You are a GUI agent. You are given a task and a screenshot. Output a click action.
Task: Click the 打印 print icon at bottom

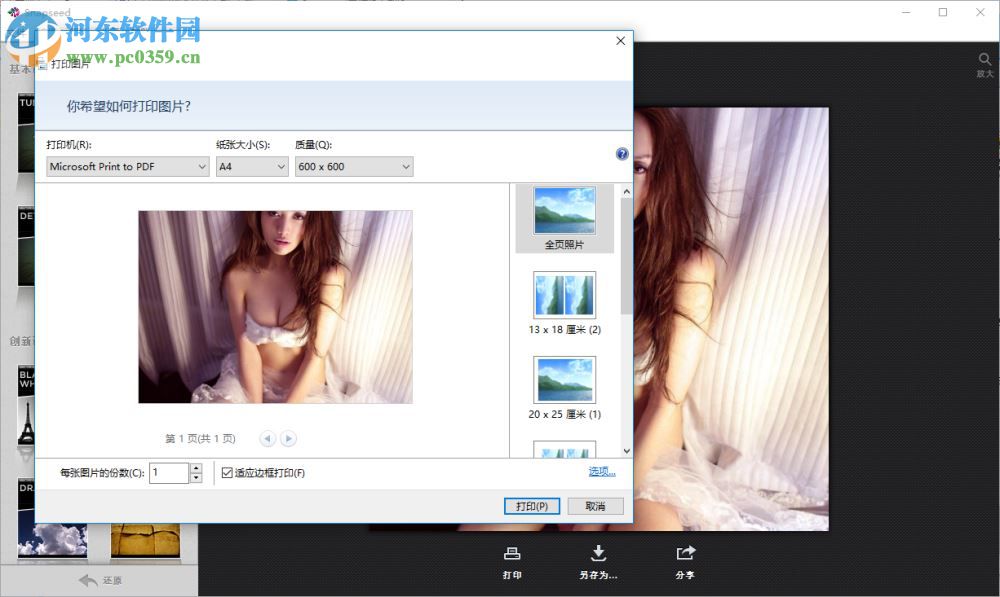pos(512,553)
